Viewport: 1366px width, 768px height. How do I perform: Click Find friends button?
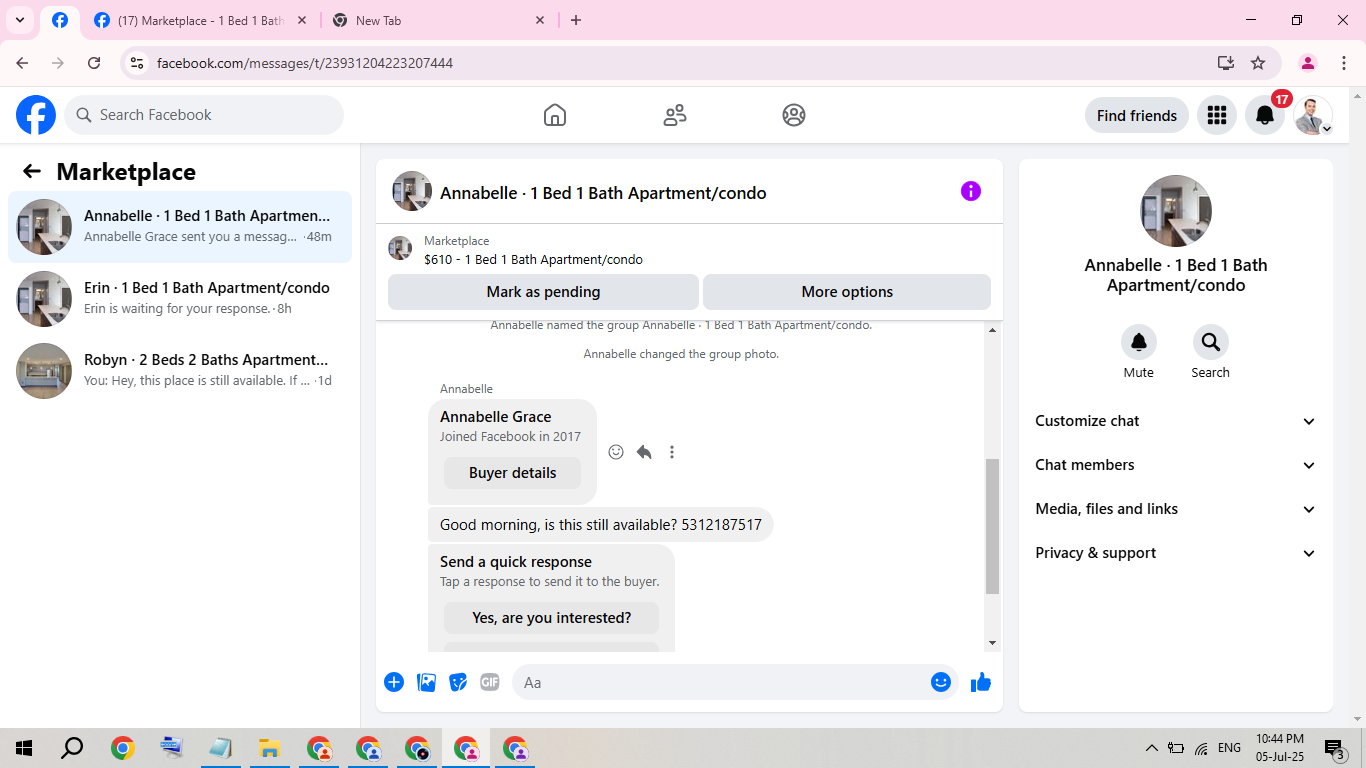(1137, 115)
